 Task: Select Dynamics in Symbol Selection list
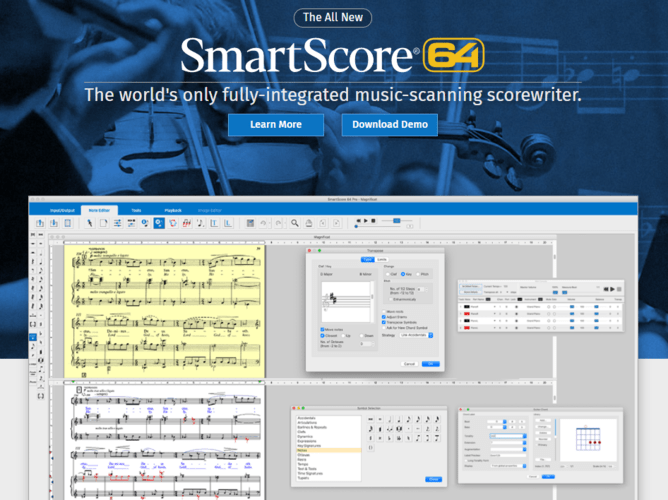tap(305, 436)
